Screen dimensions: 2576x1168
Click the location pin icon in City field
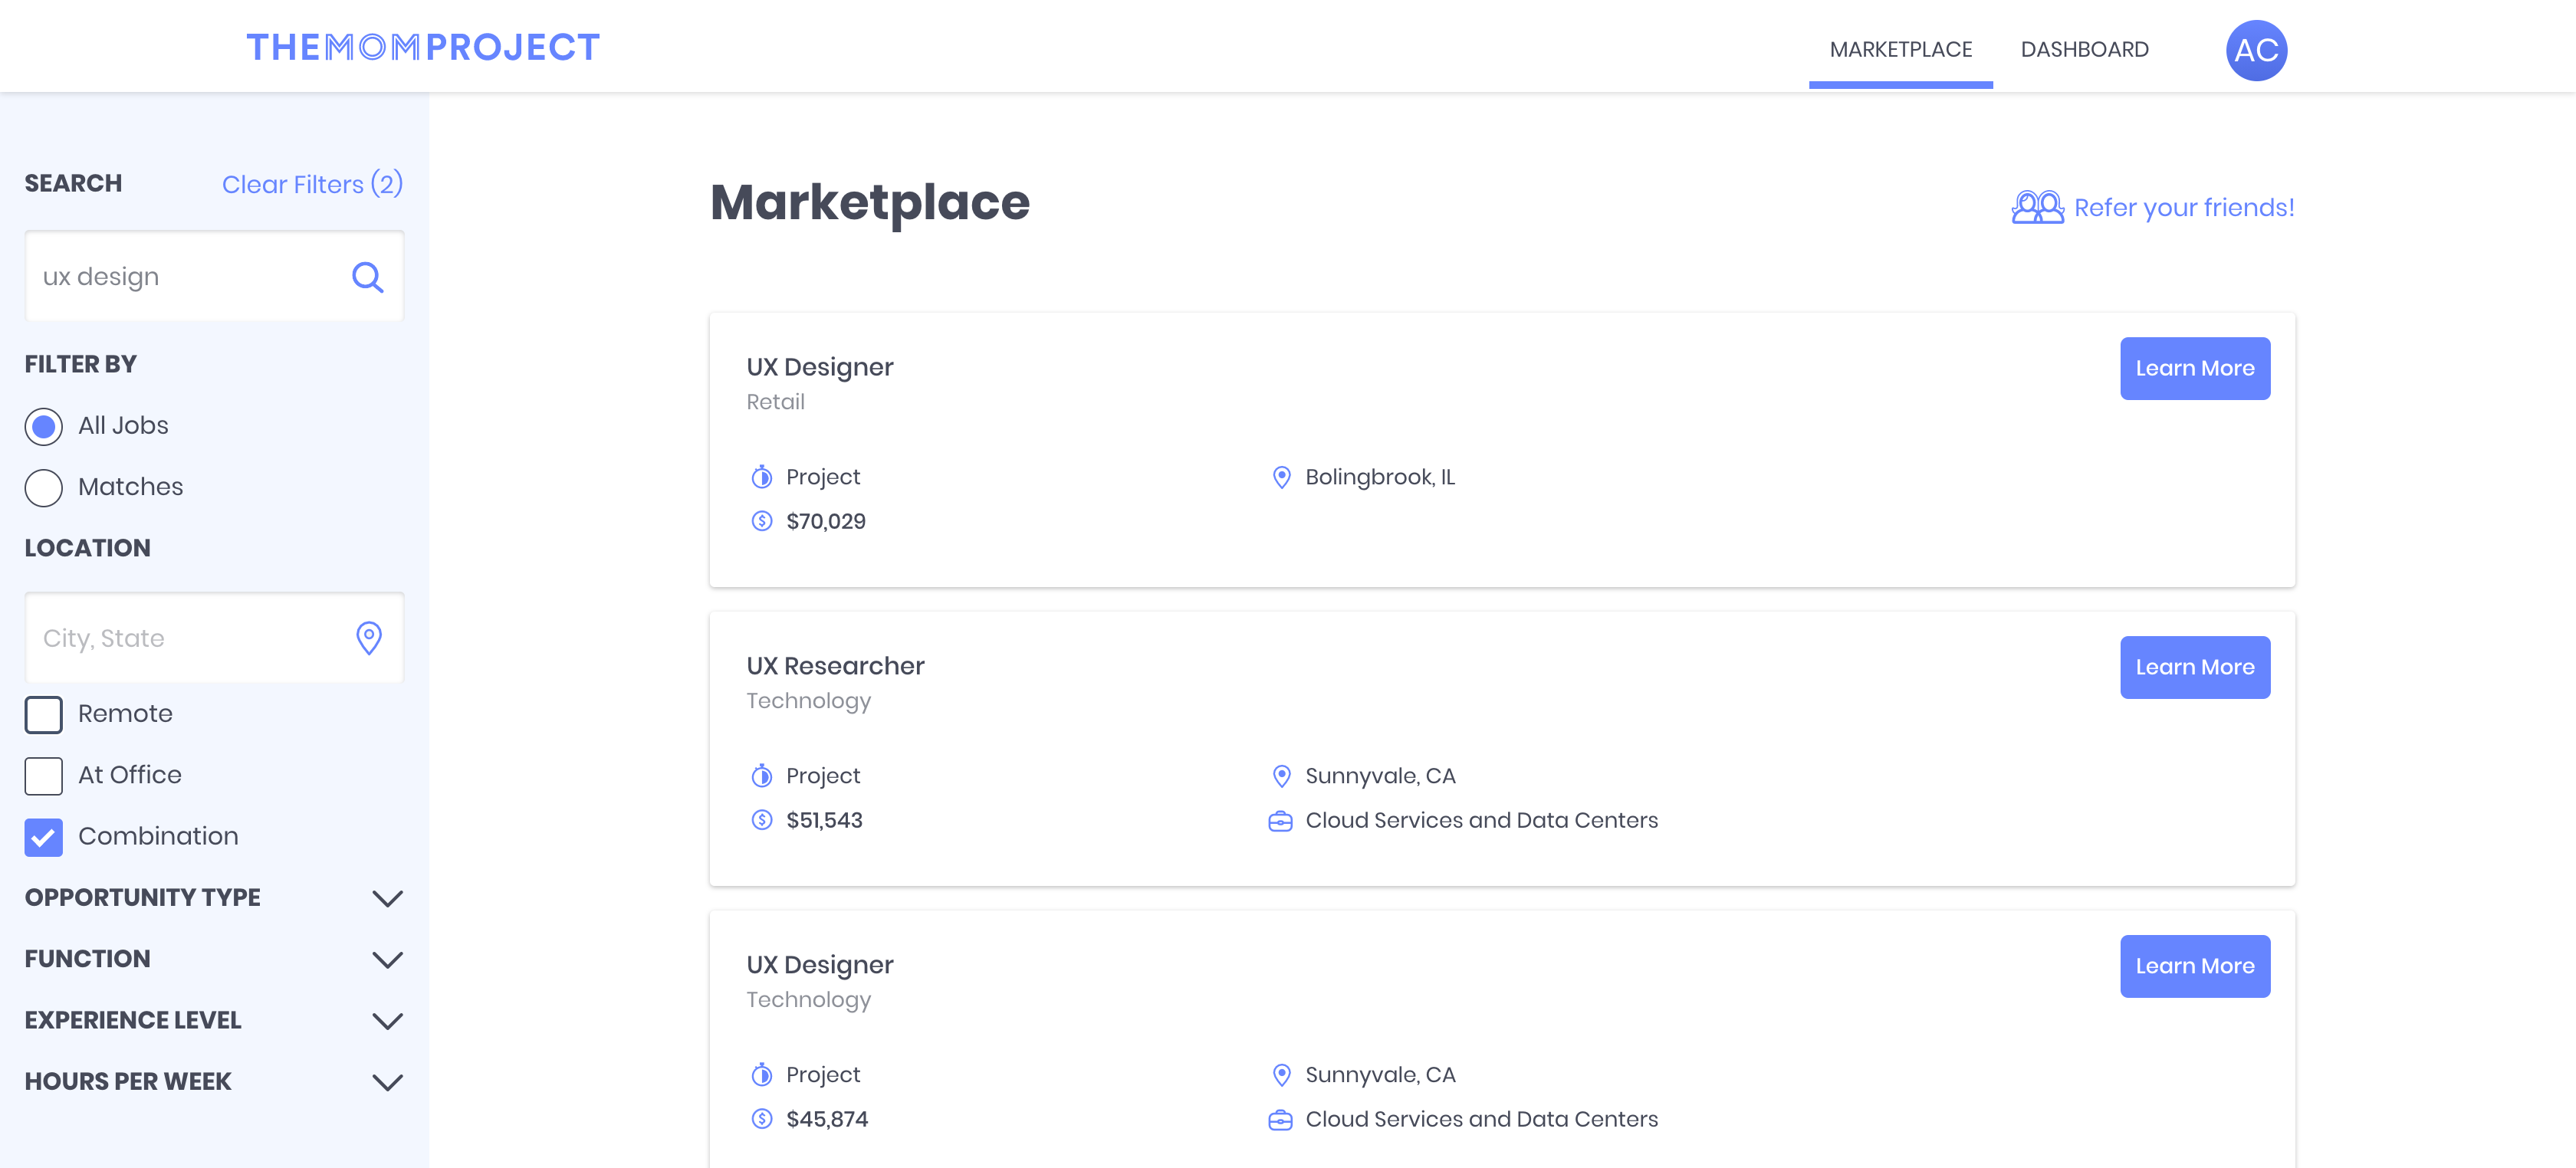369,638
